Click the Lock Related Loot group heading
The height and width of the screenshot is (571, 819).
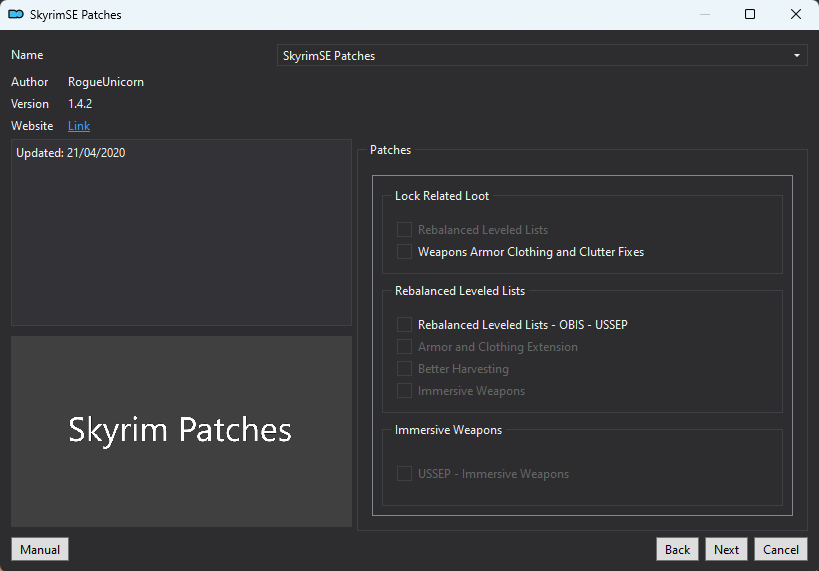point(442,196)
